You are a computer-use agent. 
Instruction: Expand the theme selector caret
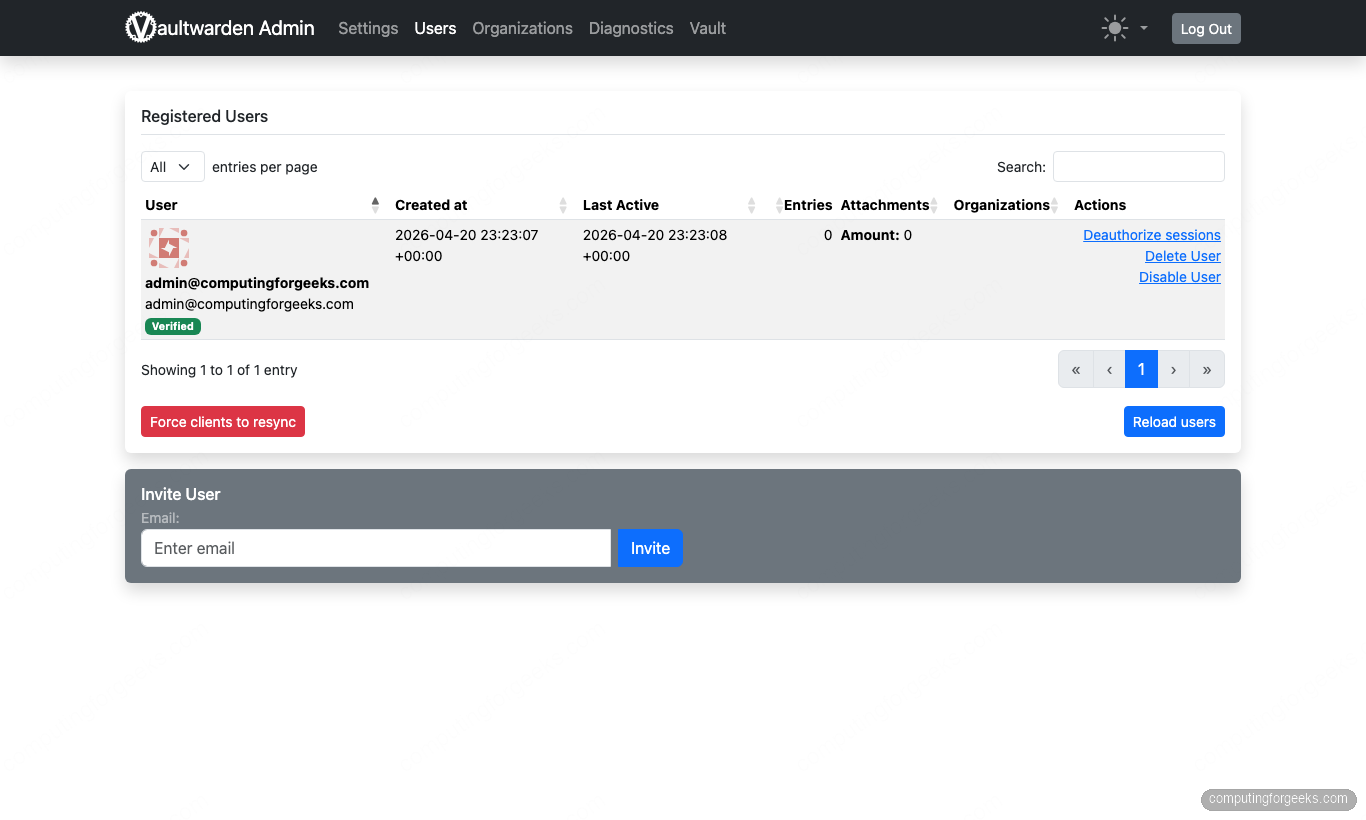(x=1141, y=28)
